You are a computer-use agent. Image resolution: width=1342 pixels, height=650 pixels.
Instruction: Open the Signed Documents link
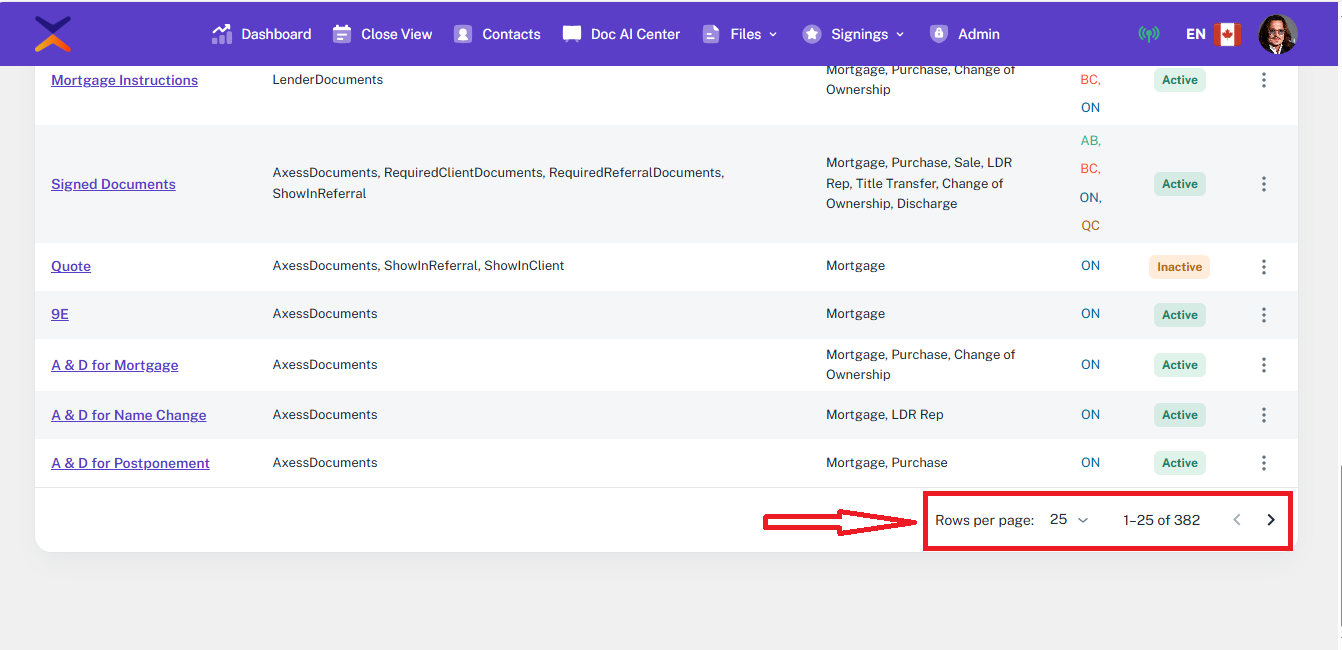[x=113, y=184]
